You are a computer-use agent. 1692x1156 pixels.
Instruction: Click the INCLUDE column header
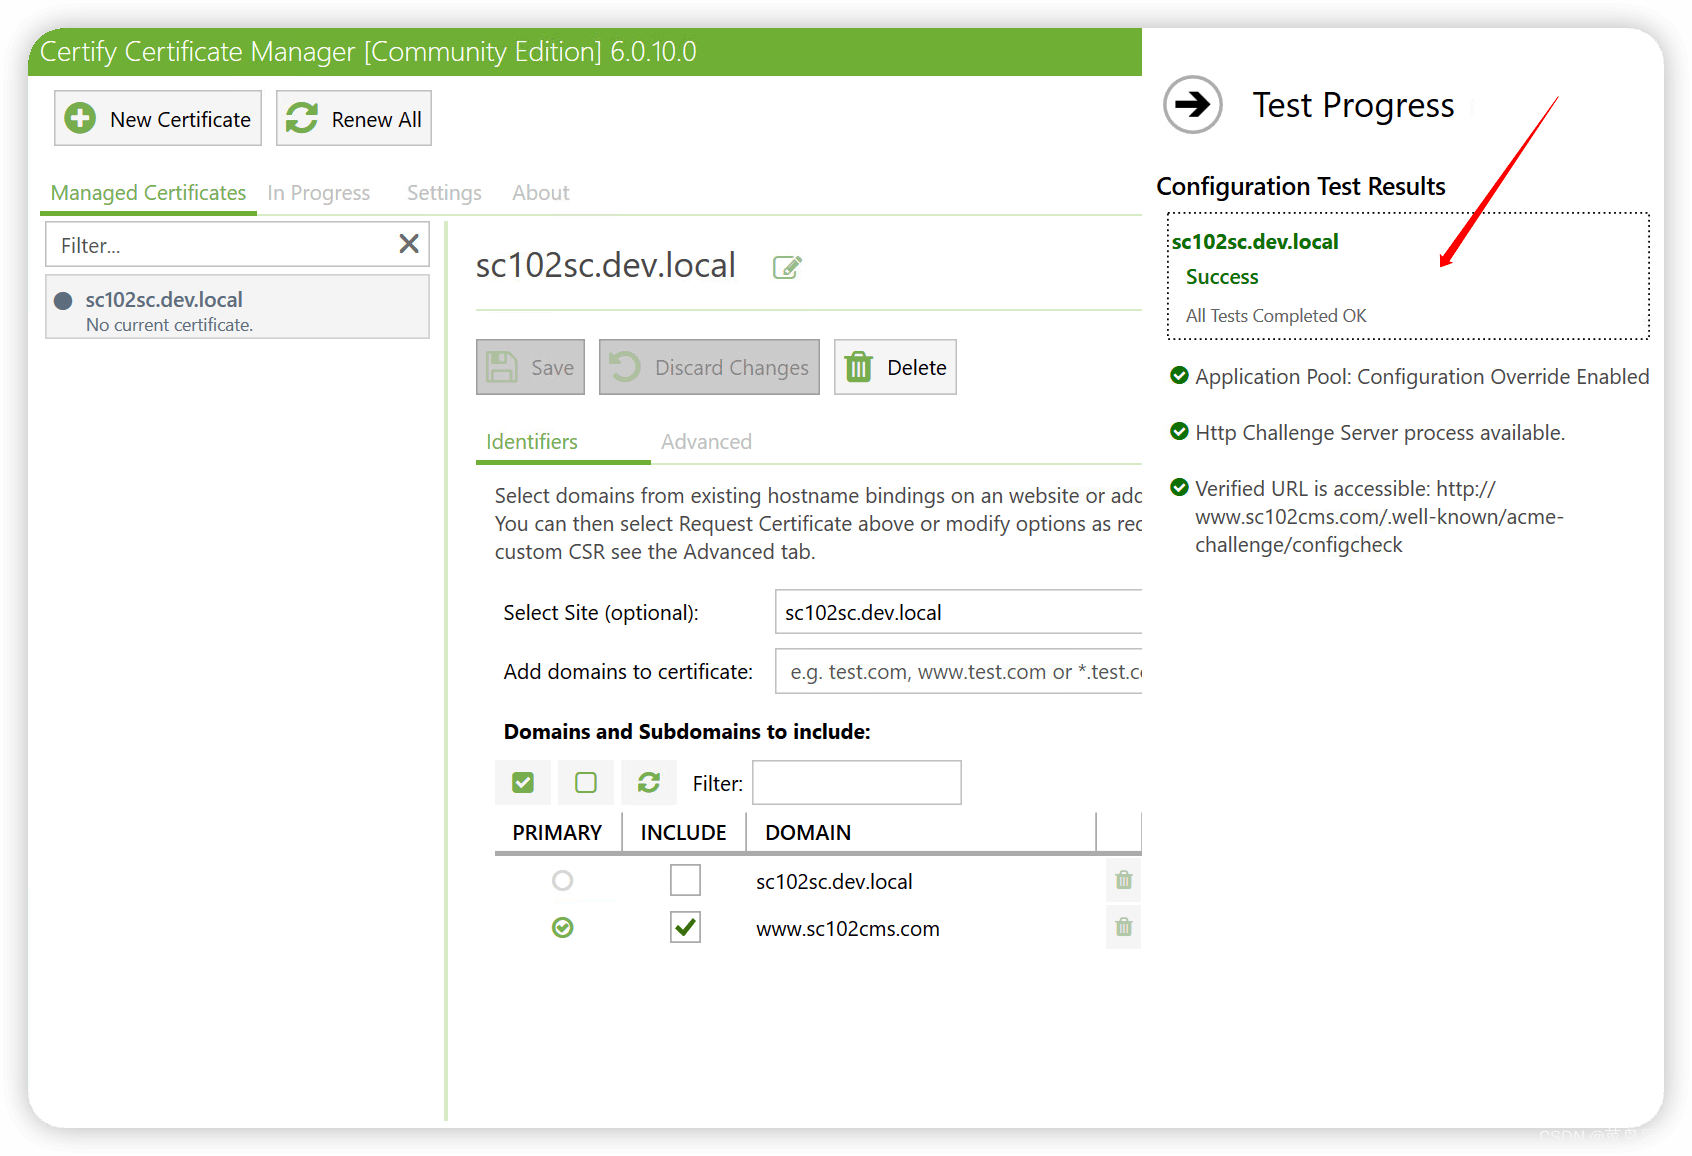684,832
